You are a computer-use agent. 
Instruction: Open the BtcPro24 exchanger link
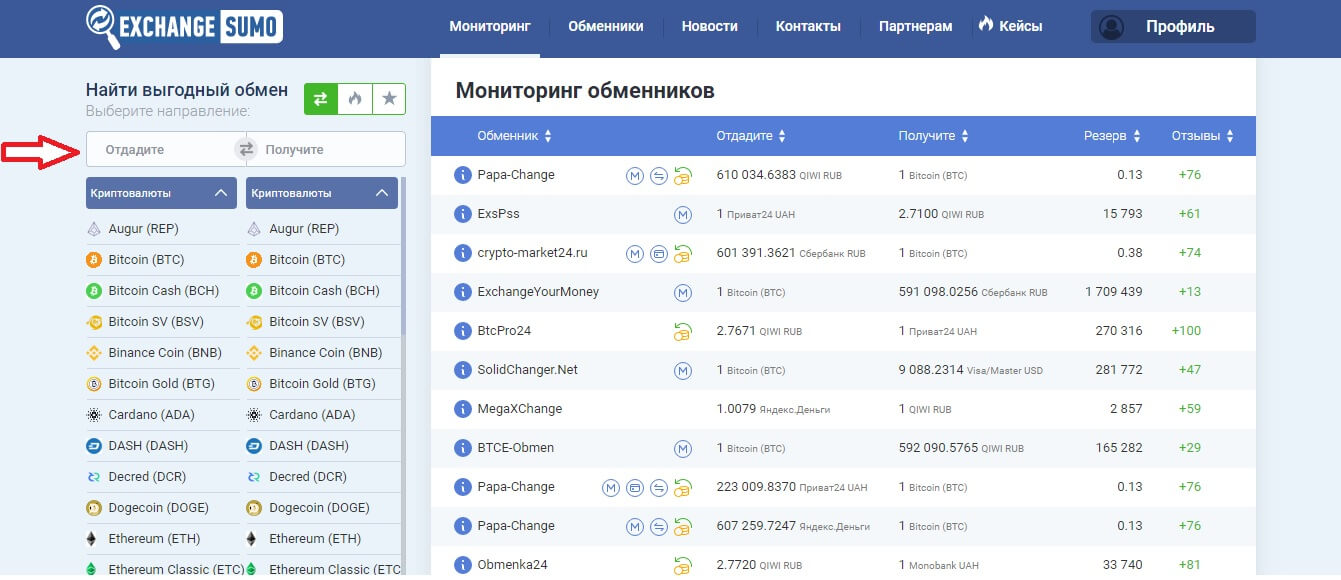(x=505, y=331)
